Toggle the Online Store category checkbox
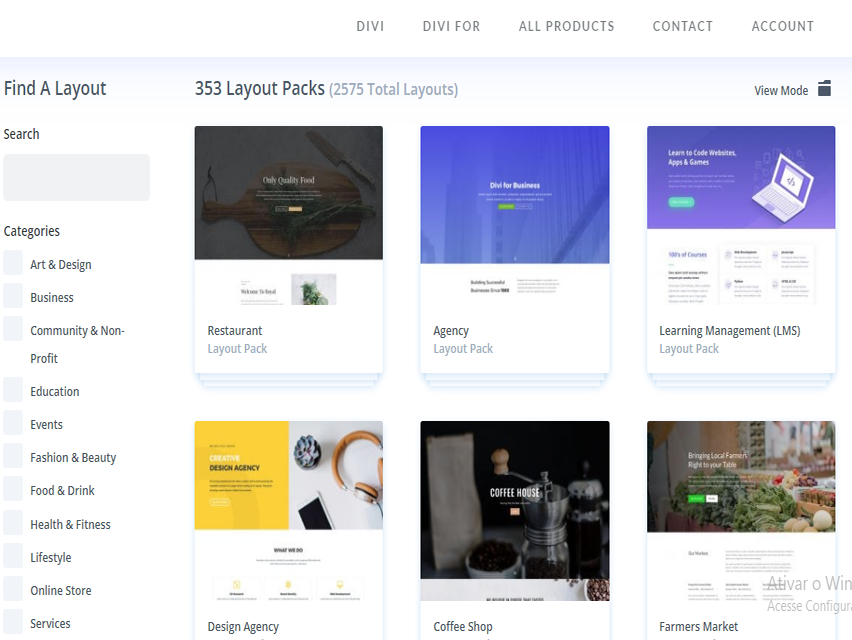The image size is (852, 640). tap(12, 590)
